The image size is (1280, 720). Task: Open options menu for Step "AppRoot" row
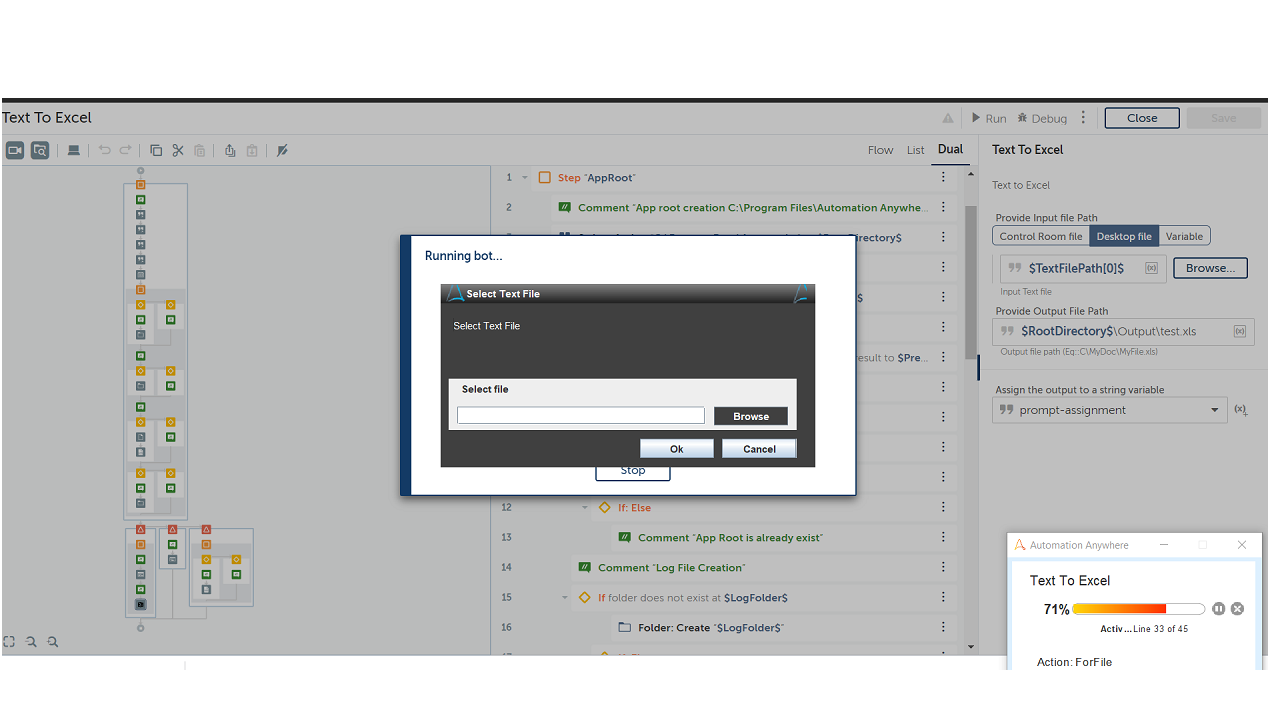coord(943,177)
